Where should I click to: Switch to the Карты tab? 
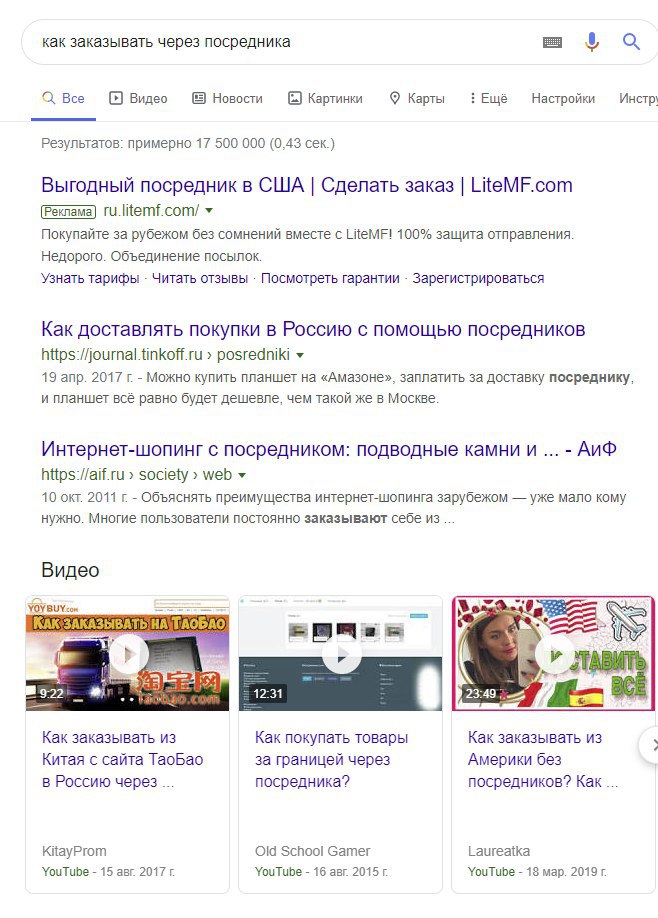pos(417,98)
